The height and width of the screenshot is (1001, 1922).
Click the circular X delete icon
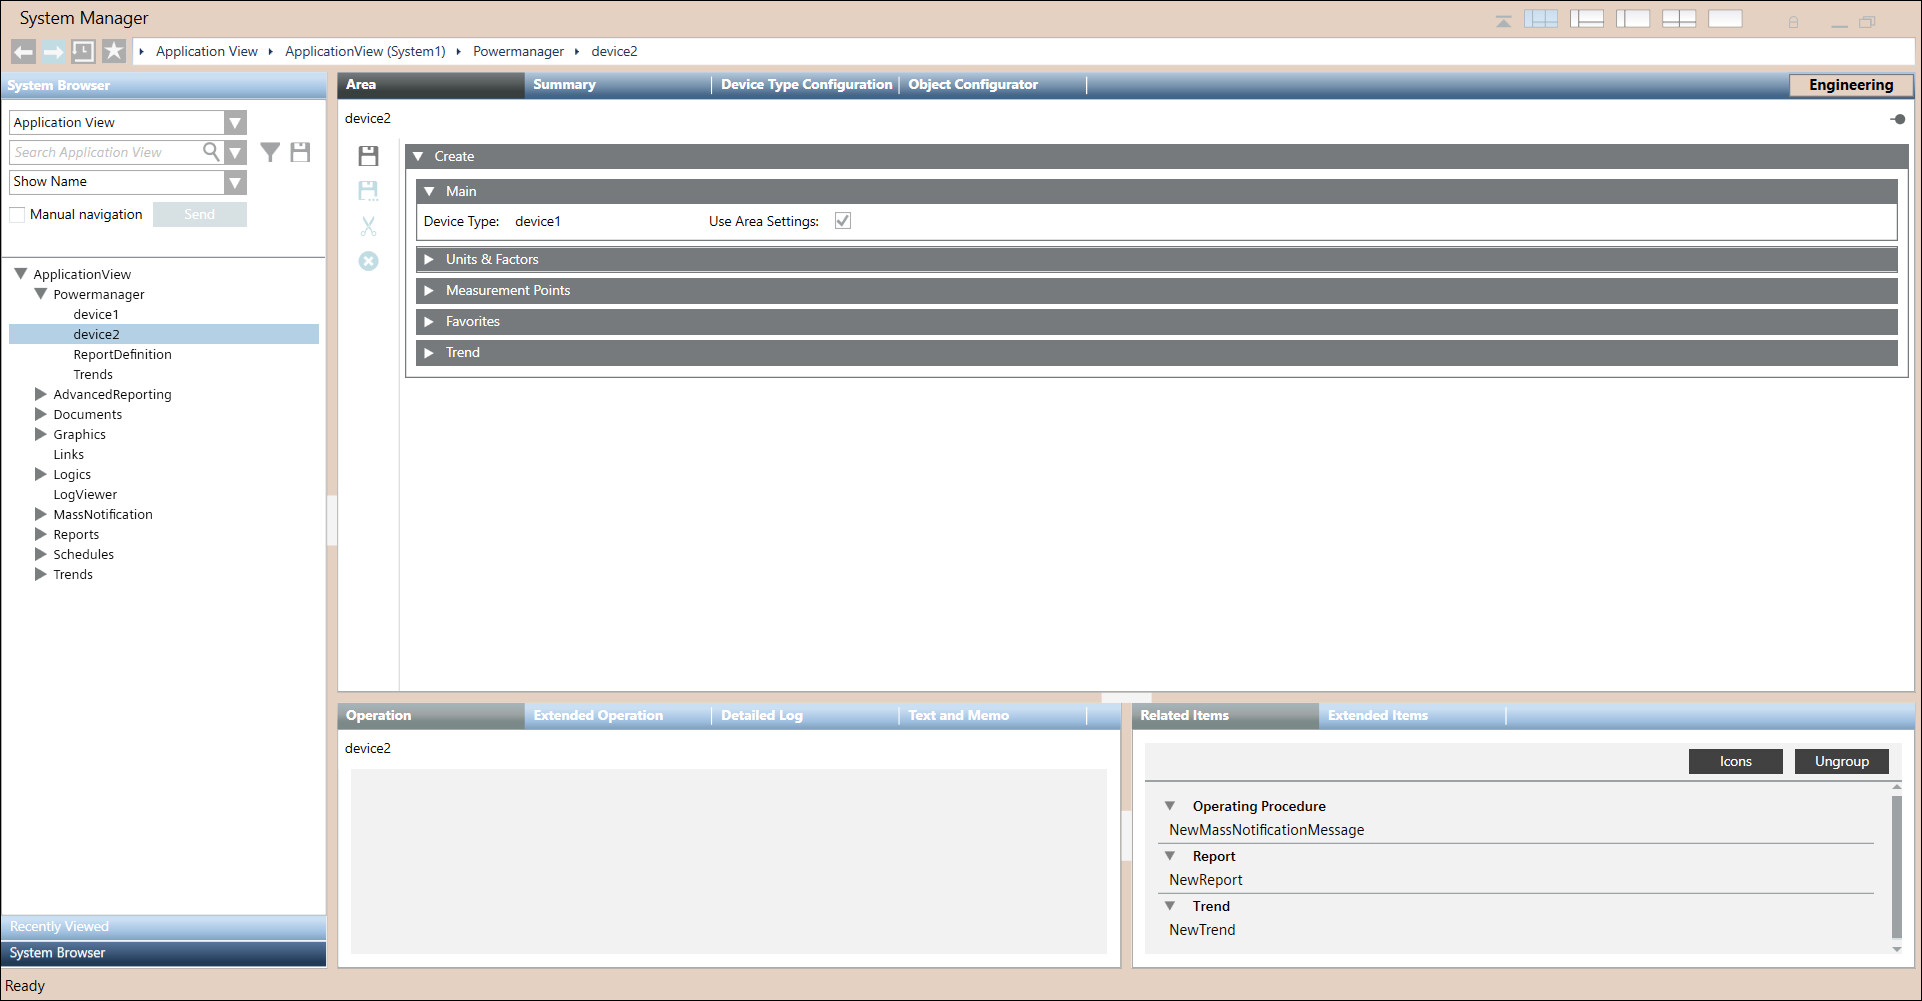pyautogui.click(x=368, y=261)
